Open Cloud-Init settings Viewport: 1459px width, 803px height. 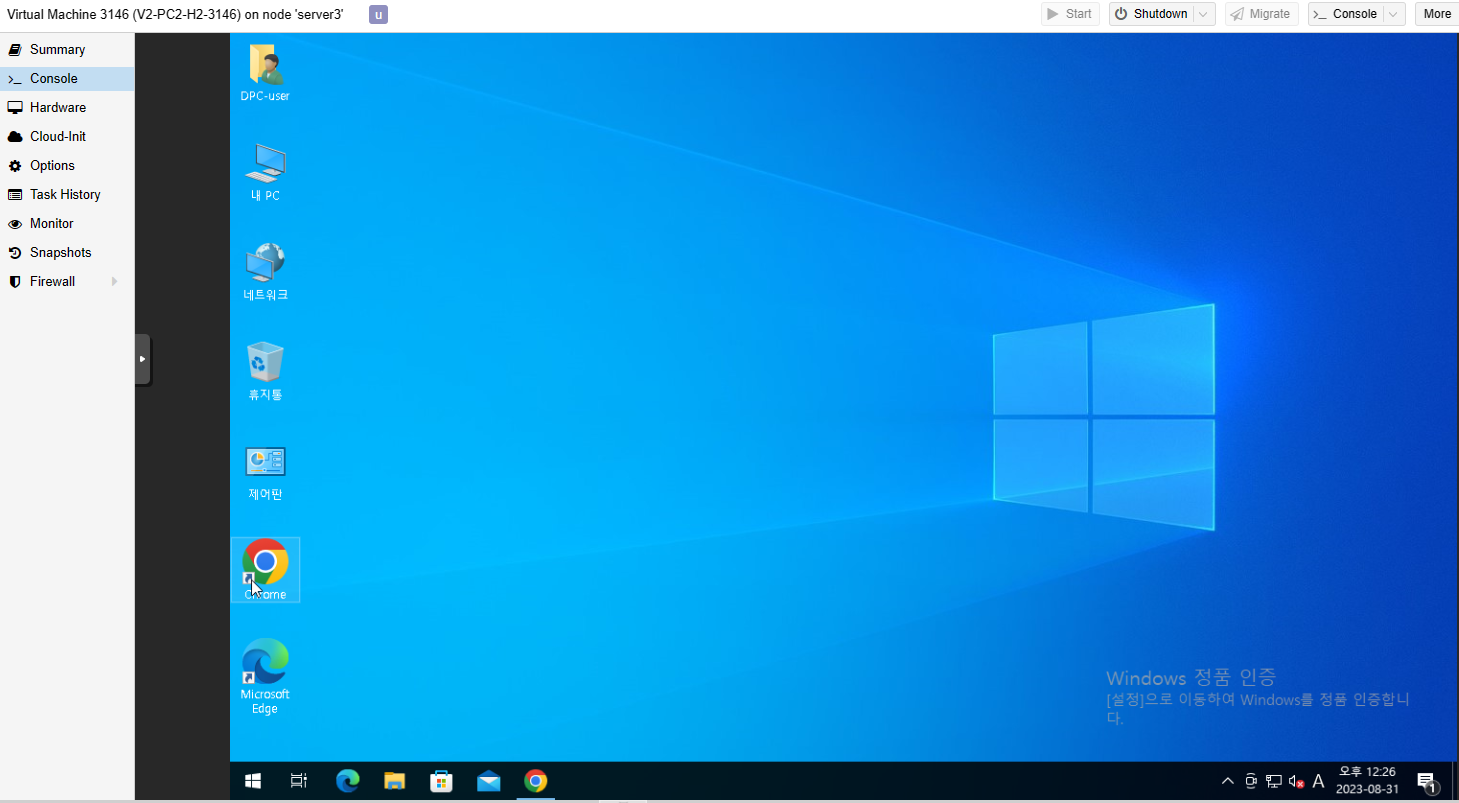click(67, 136)
